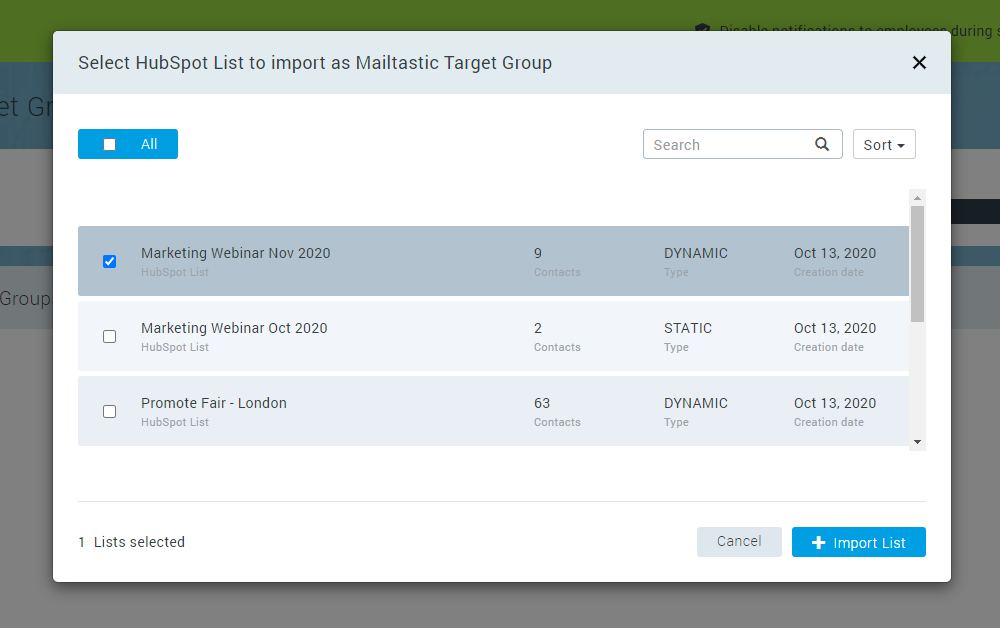The height and width of the screenshot is (628, 1000).
Task: Check Promote Fair - London checkbox
Action: (110, 411)
